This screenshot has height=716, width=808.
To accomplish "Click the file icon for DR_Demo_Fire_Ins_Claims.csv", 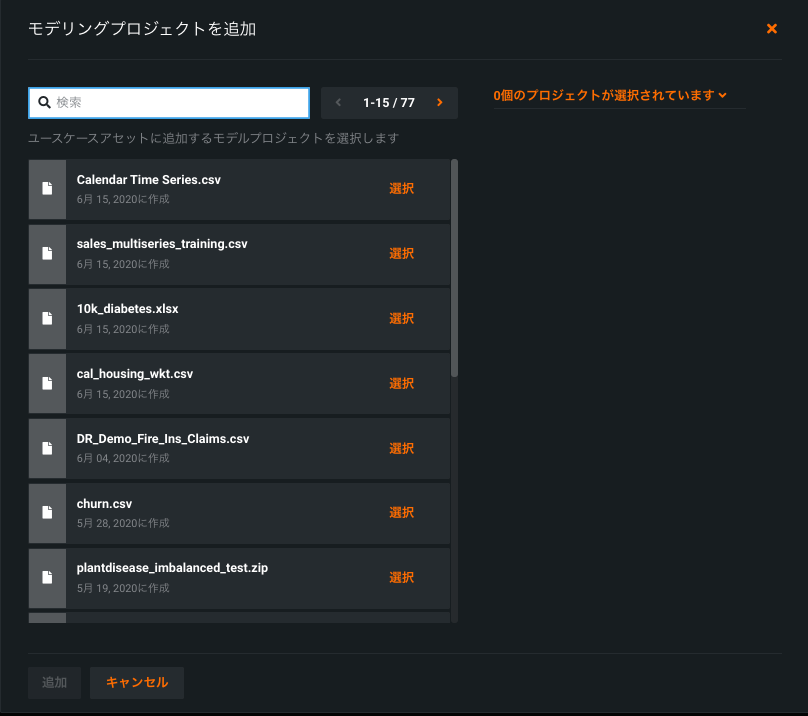I will [x=47, y=448].
